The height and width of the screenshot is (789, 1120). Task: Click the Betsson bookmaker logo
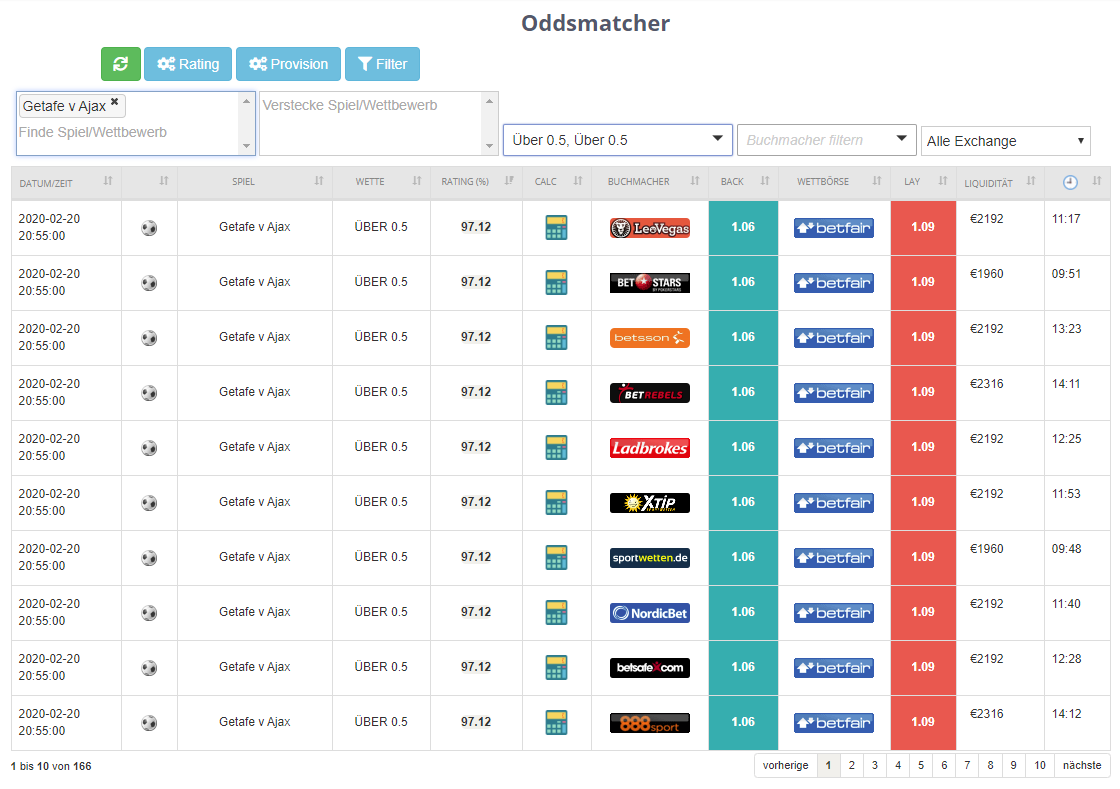pyautogui.click(x=650, y=338)
